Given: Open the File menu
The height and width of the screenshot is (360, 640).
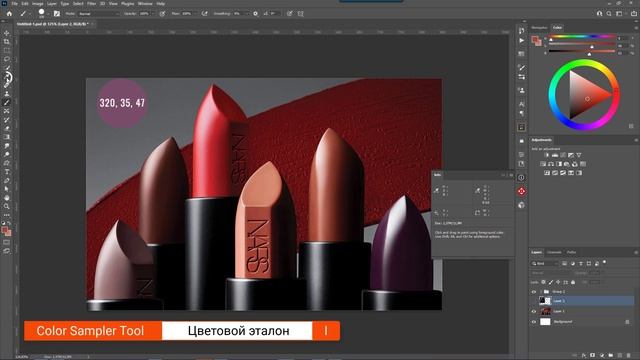Looking at the screenshot, I should point(15,3).
